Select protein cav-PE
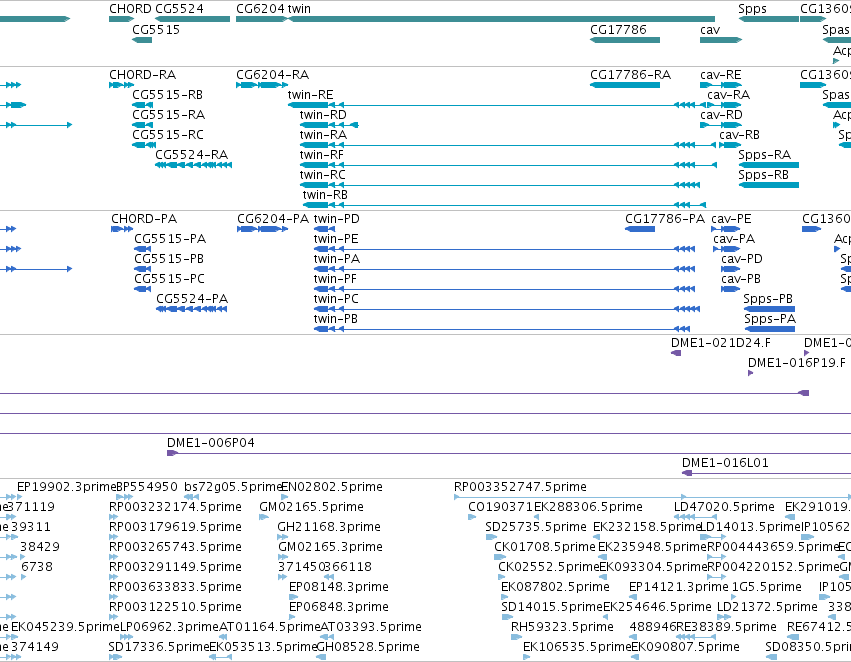 tap(731, 219)
